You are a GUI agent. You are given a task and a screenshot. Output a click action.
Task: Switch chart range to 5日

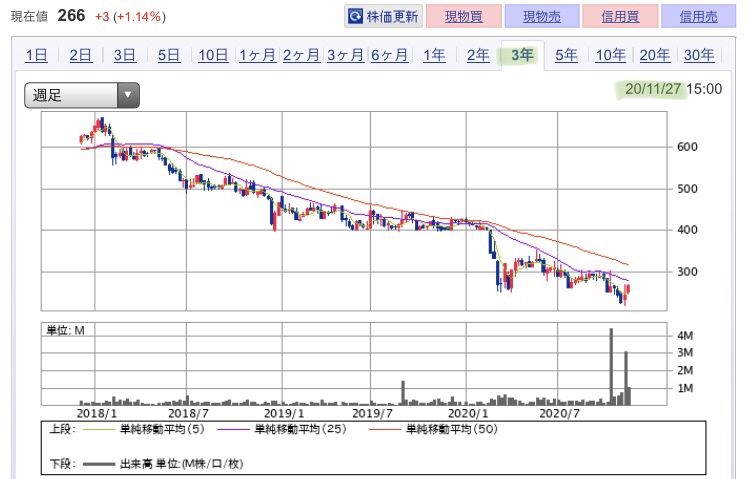[x=169, y=55]
